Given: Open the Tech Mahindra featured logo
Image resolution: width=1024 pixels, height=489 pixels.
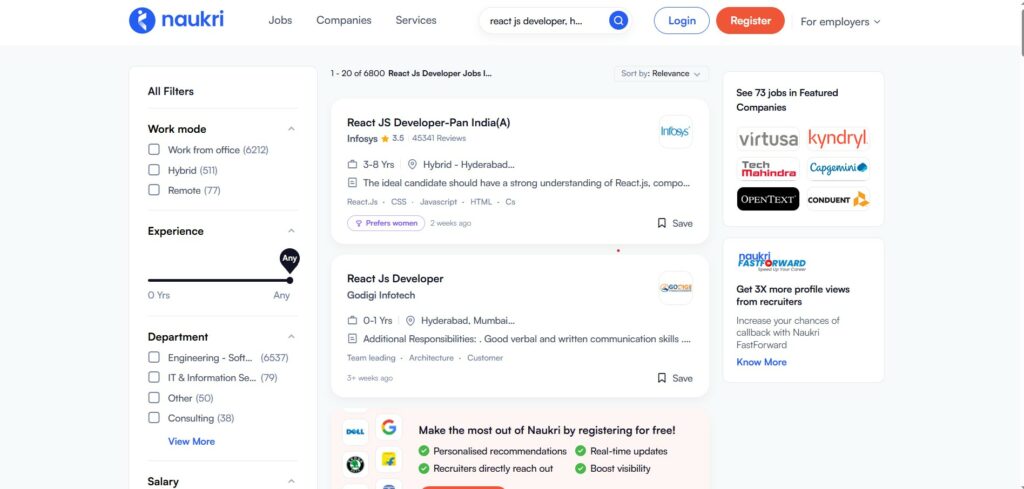Looking at the screenshot, I should point(768,169).
